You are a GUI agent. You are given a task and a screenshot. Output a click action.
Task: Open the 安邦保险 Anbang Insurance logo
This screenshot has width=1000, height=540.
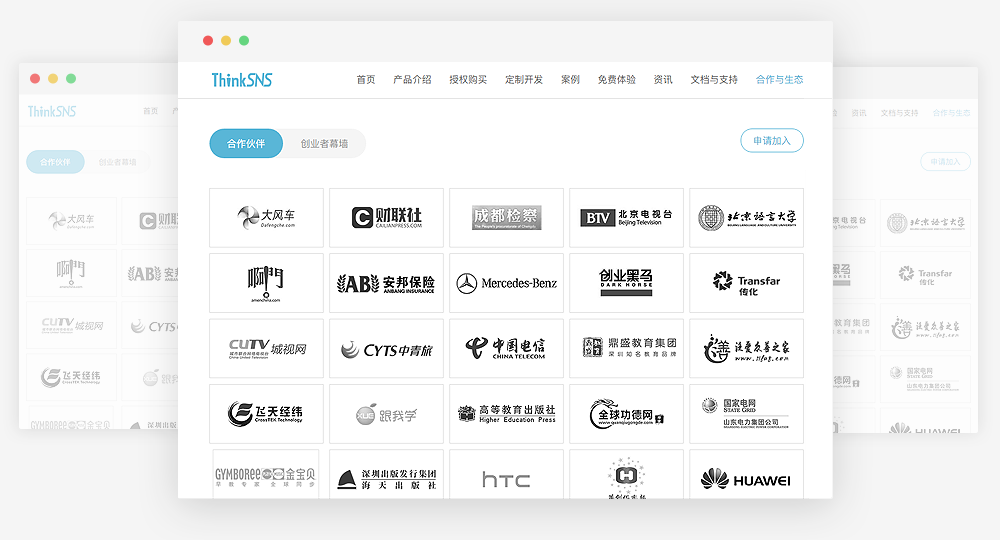coord(386,283)
